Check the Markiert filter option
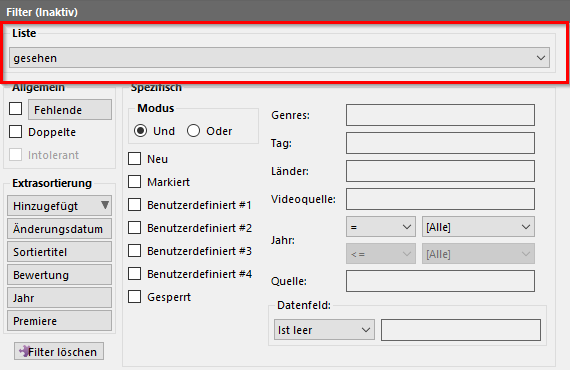Image resolution: width=570 pixels, height=370 pixels. coord(135,181)
